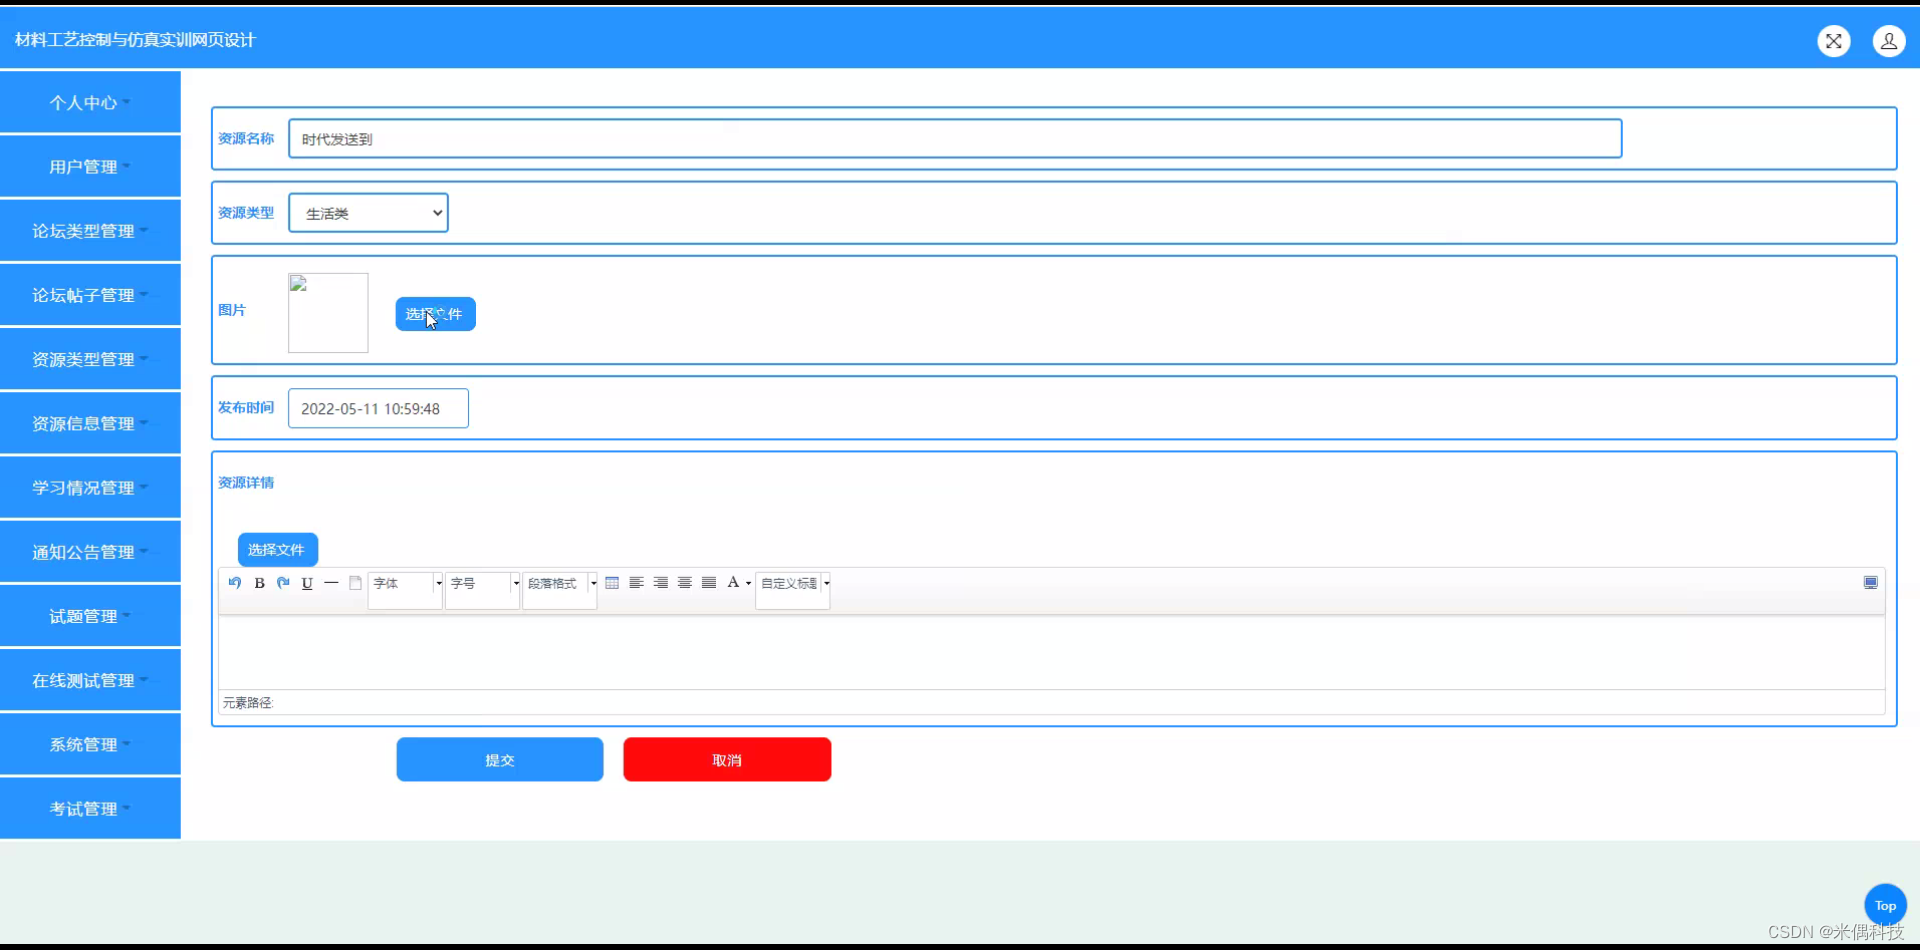Open 系统管理 in the sidebar
Screen dimensions: 1920x950
(x=90, y=744)
